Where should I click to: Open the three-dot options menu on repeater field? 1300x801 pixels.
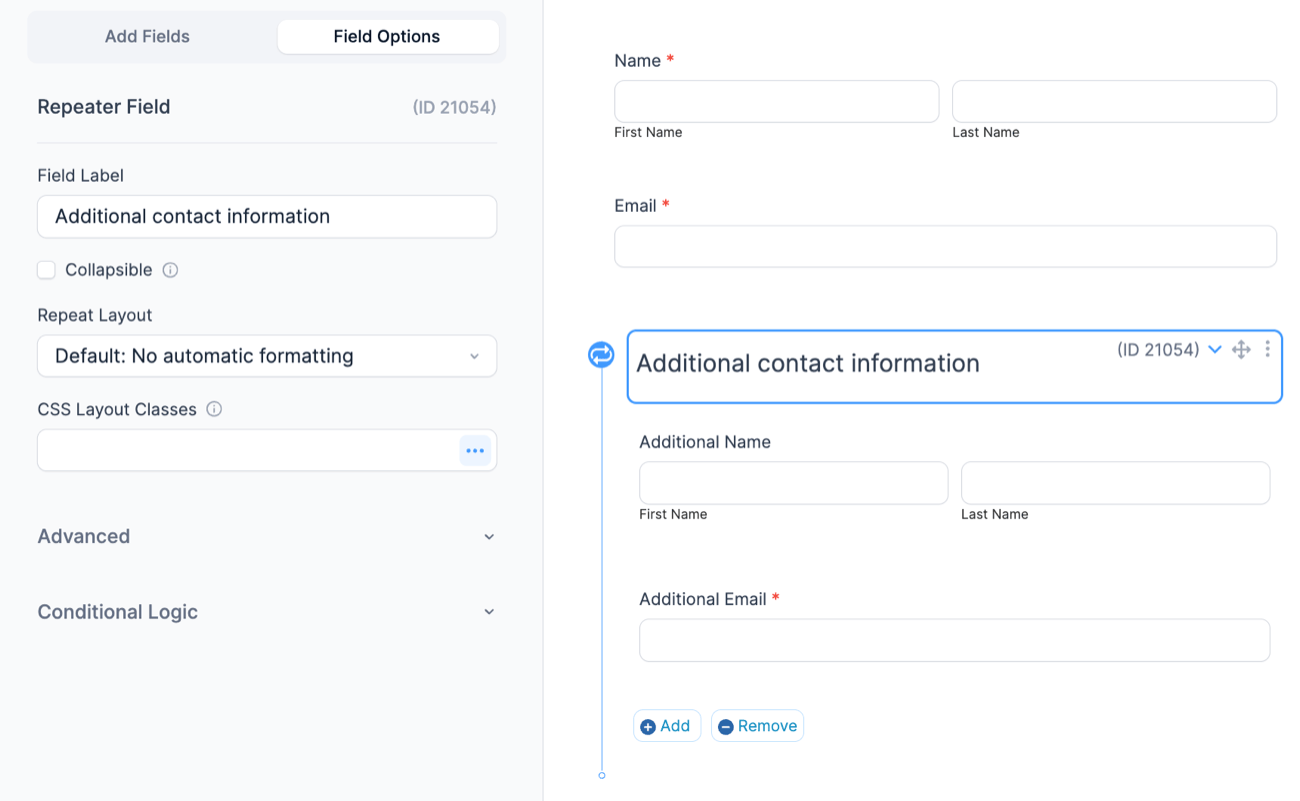(x=1267, y=349)
